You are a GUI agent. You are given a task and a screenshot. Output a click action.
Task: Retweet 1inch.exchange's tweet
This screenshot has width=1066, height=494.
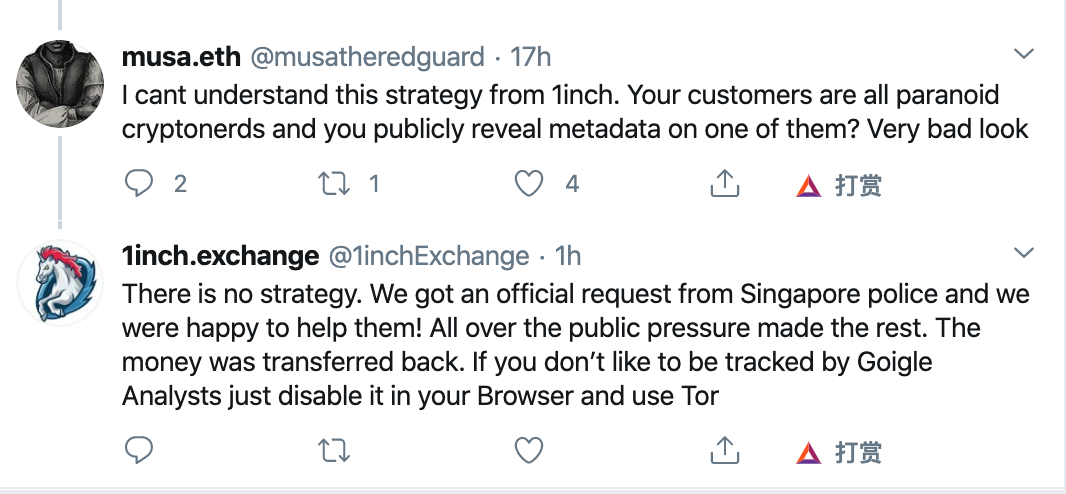333,452
